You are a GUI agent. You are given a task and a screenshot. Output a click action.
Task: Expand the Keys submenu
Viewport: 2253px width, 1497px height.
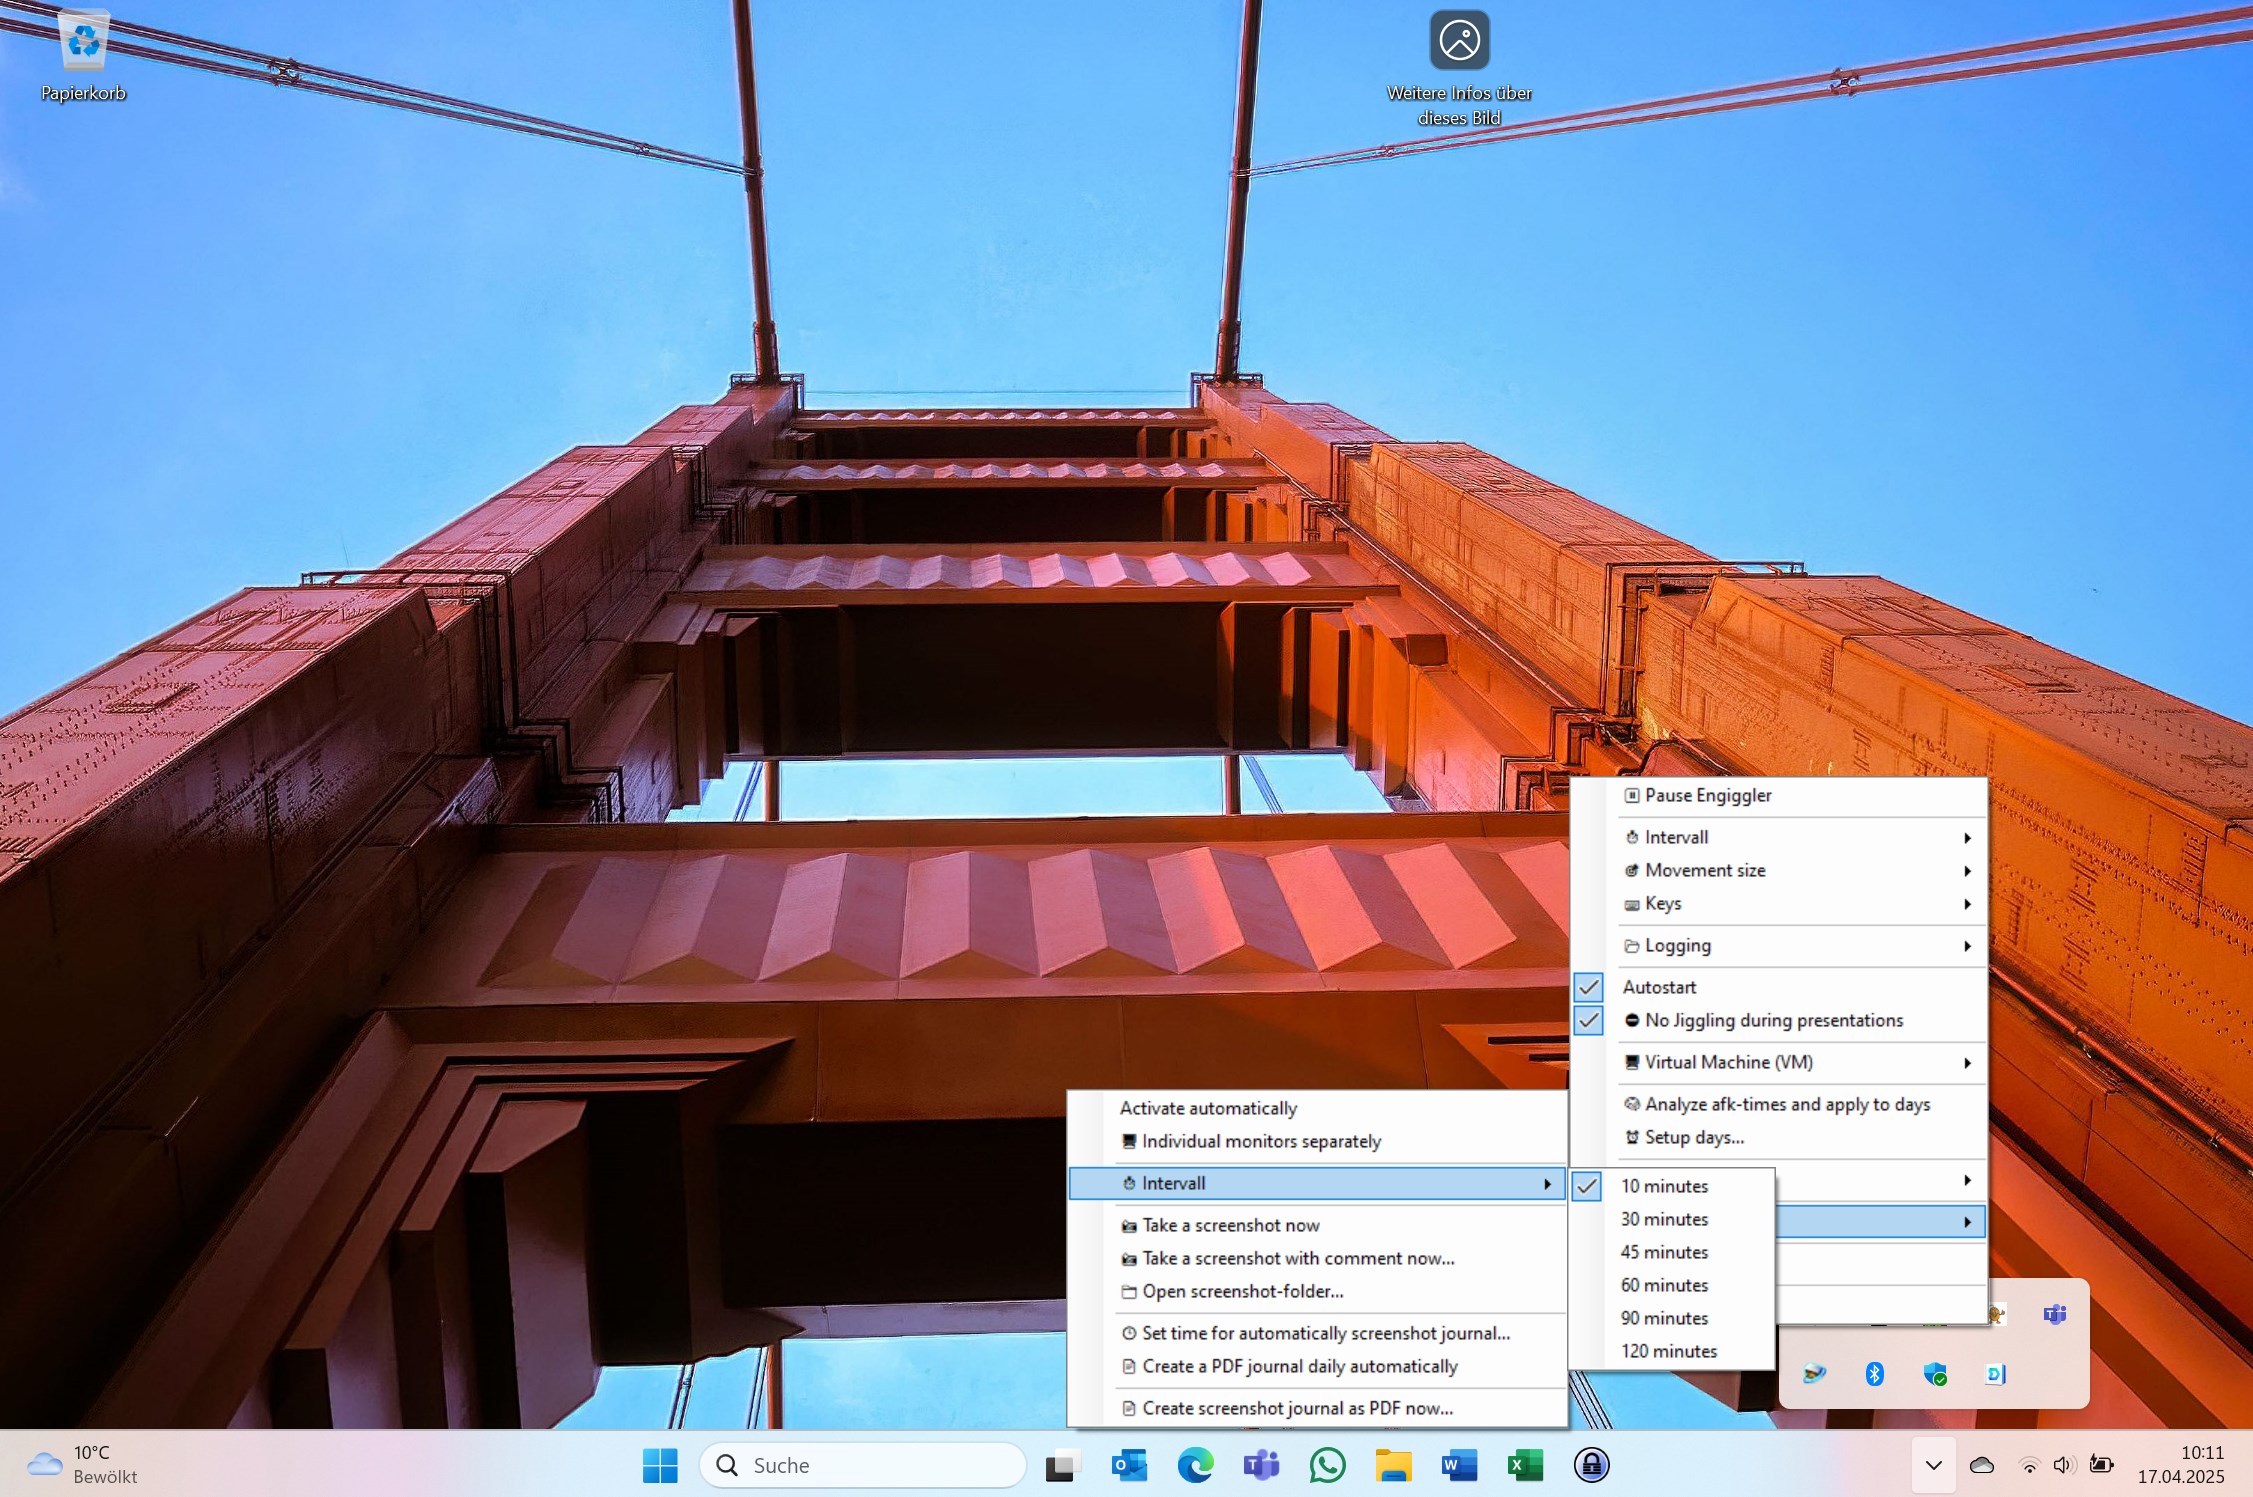(x=1778, y=903)
